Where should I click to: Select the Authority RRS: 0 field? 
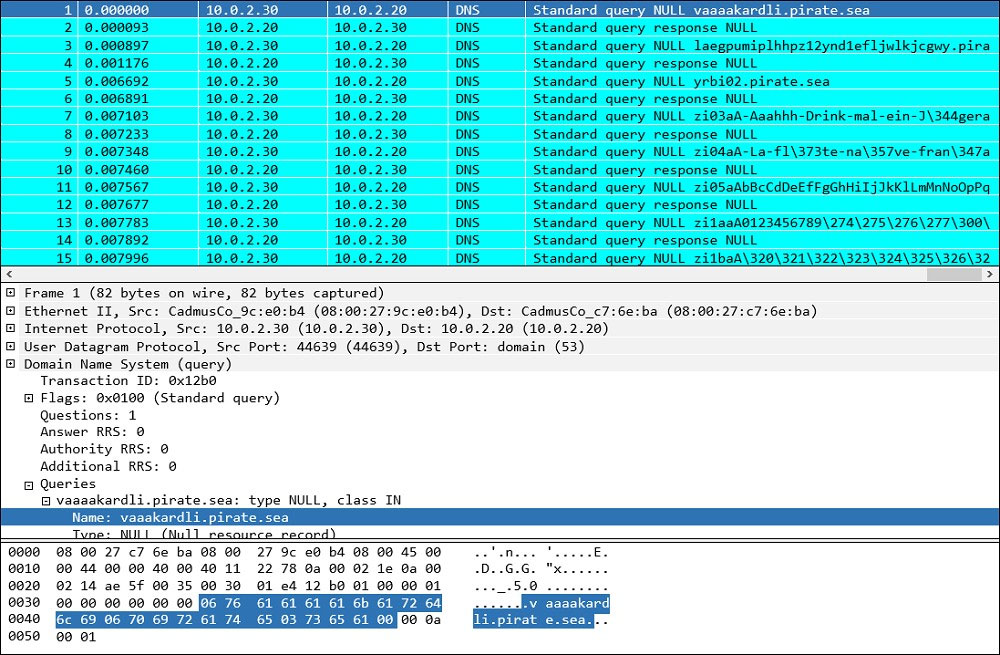coord(104,449)
